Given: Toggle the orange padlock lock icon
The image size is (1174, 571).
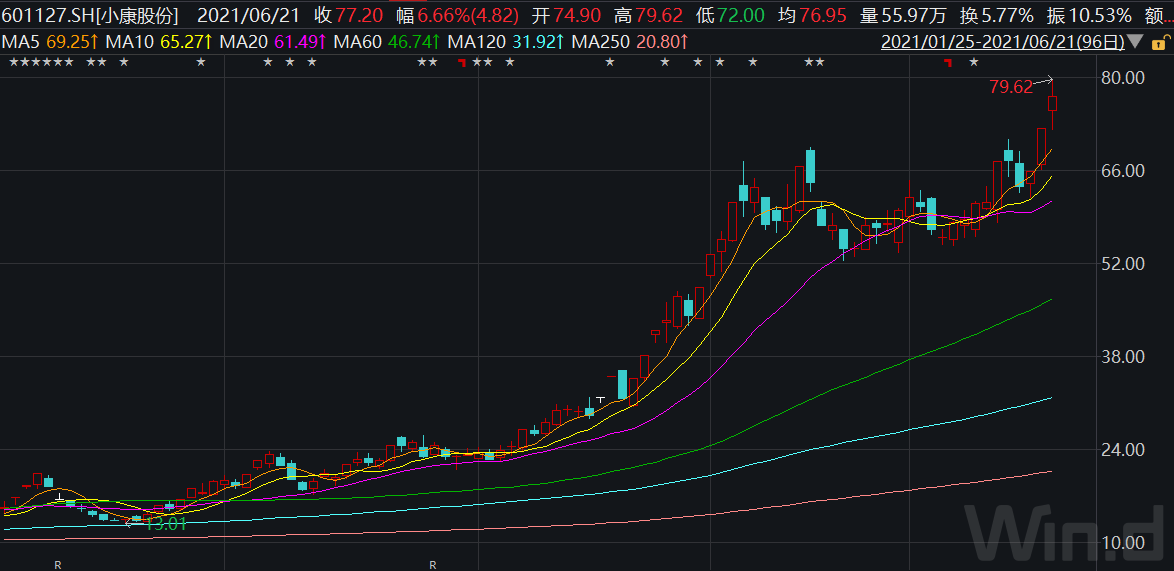Looking at the screenshot, I should (1160, 42).
